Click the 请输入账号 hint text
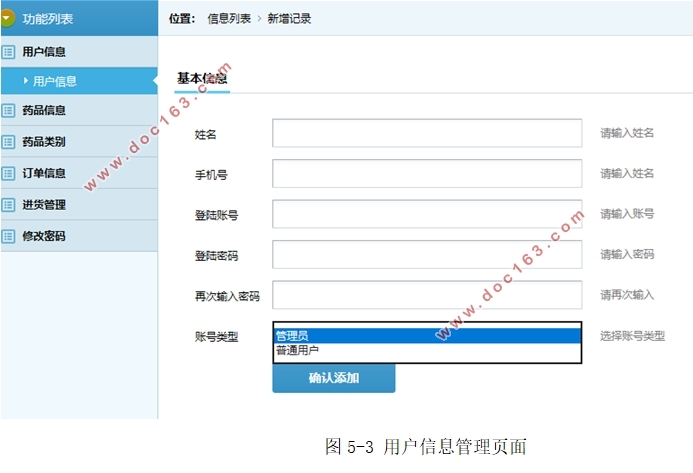The height and width of the screenshot is (473, 693). [x=627, y=214]
